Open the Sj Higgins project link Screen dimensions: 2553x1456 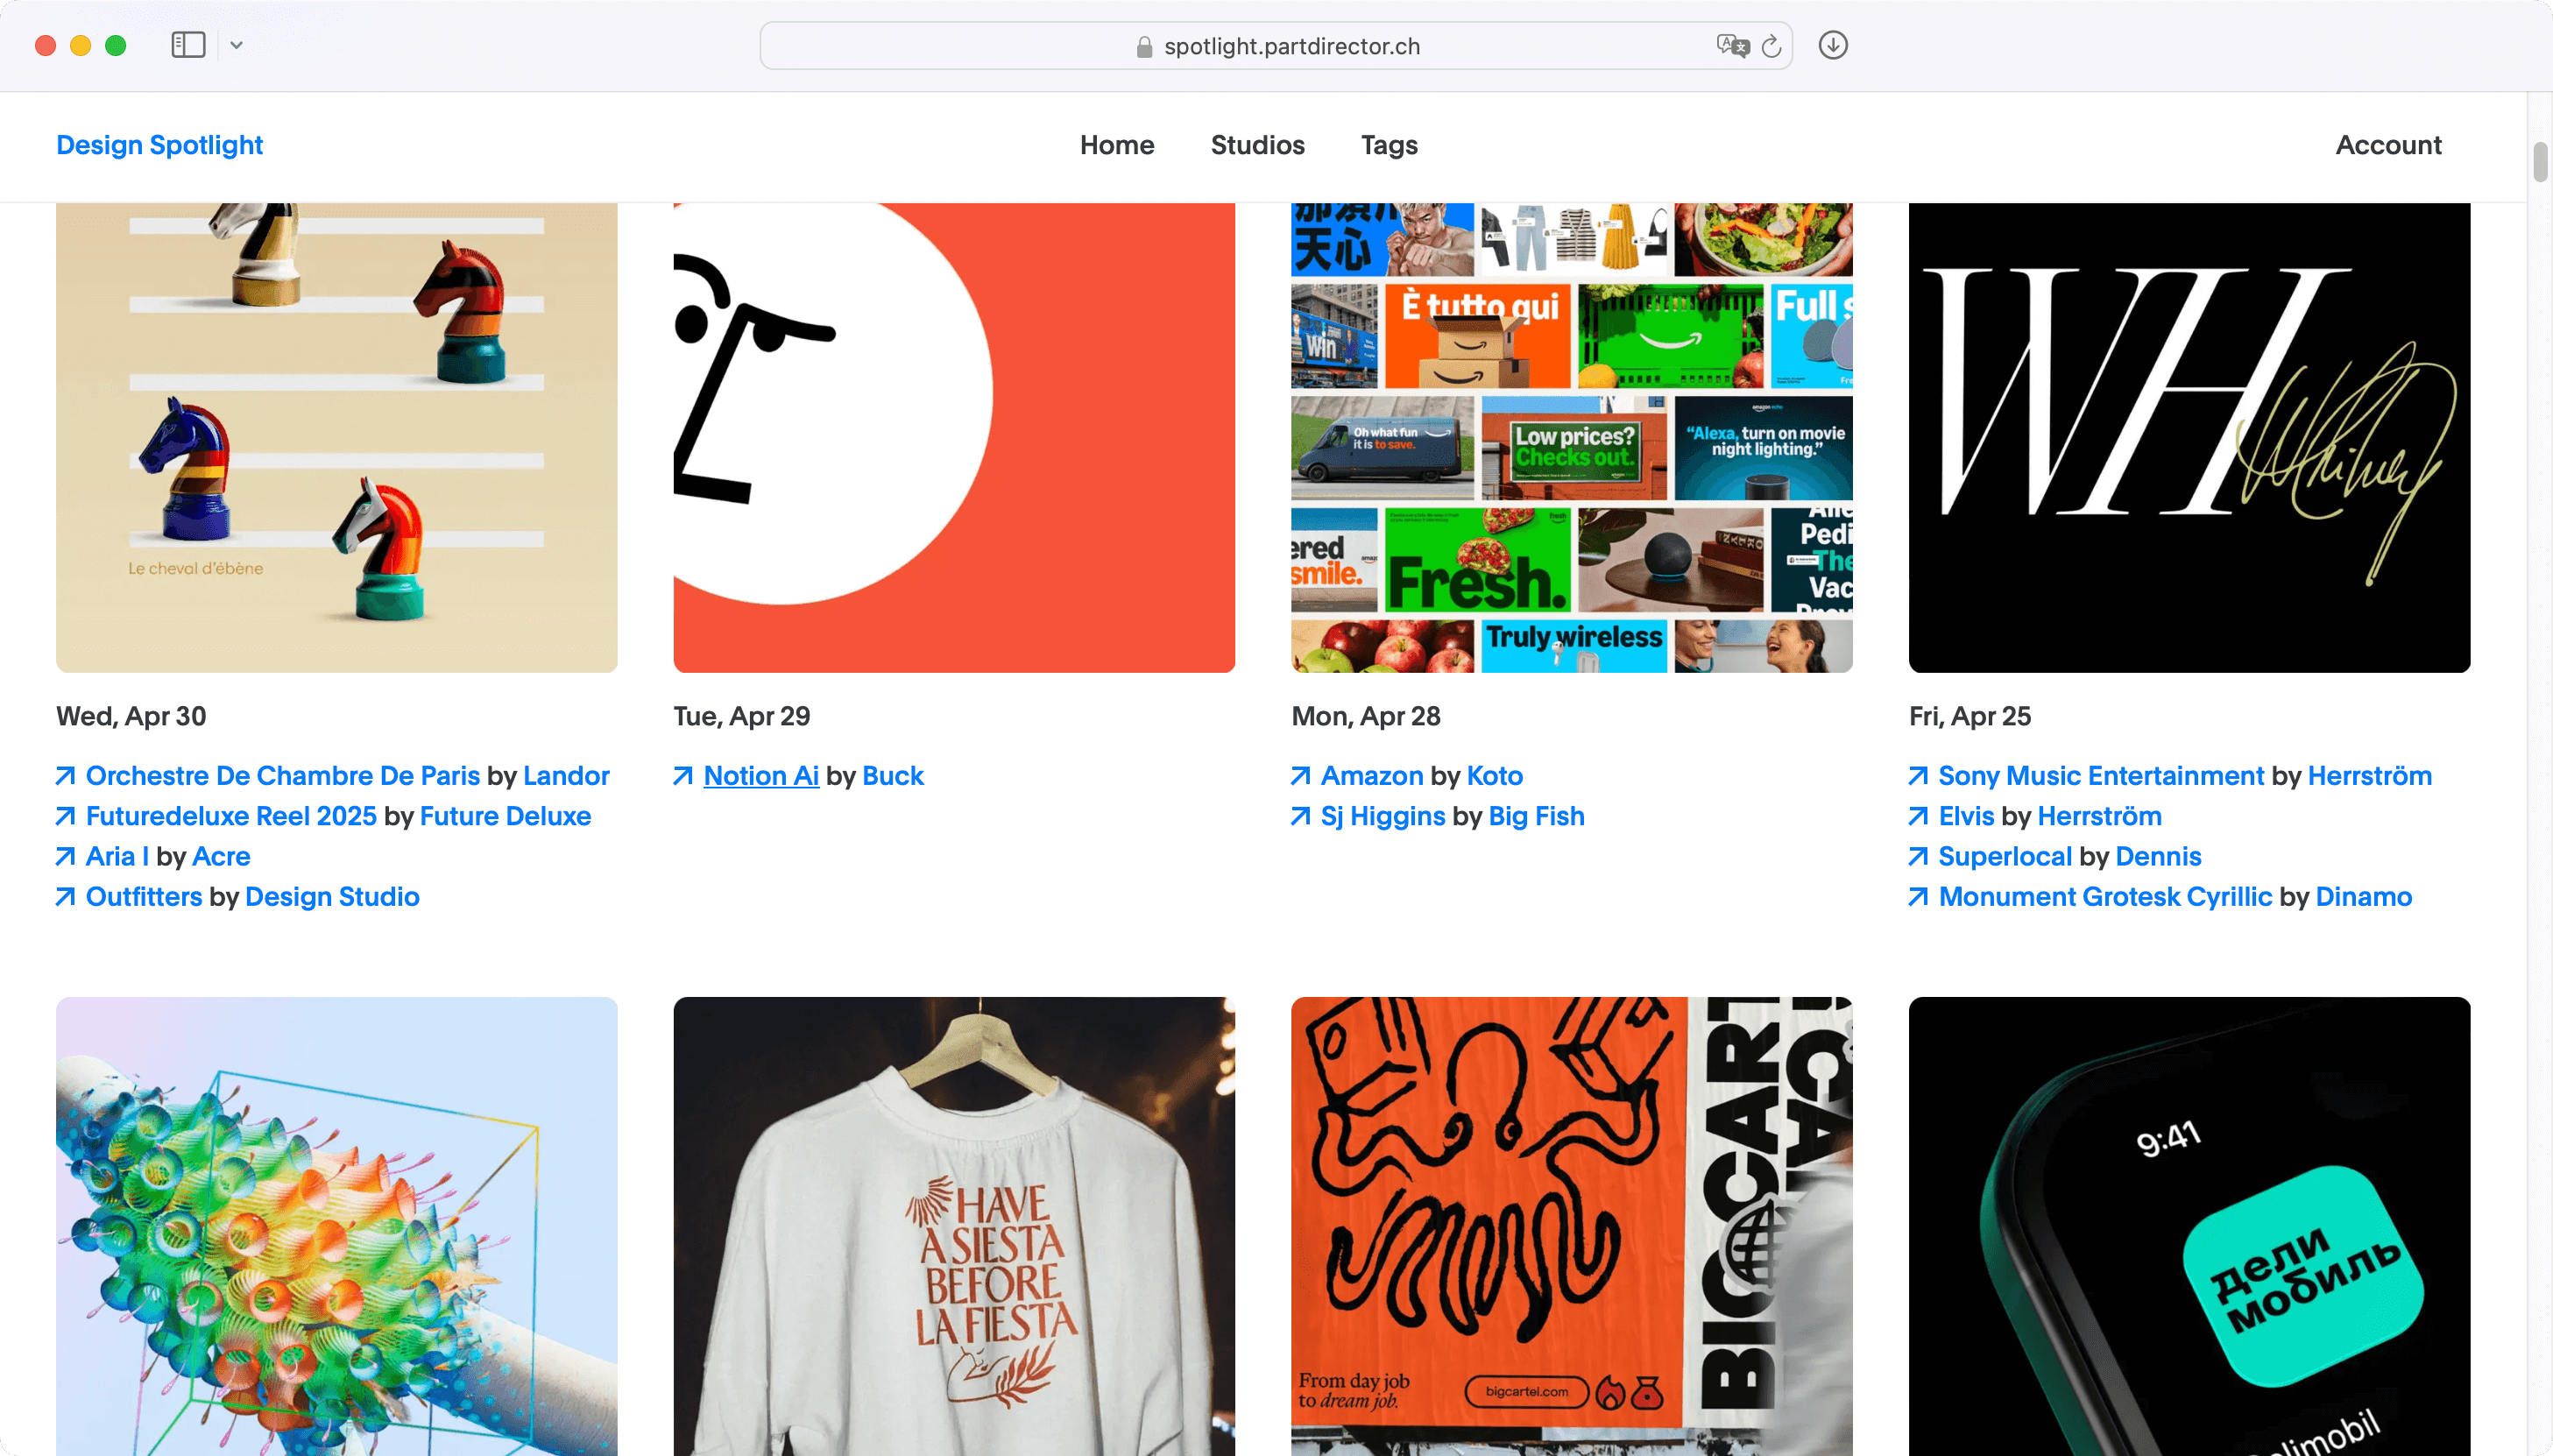[x=1383, y=816]
